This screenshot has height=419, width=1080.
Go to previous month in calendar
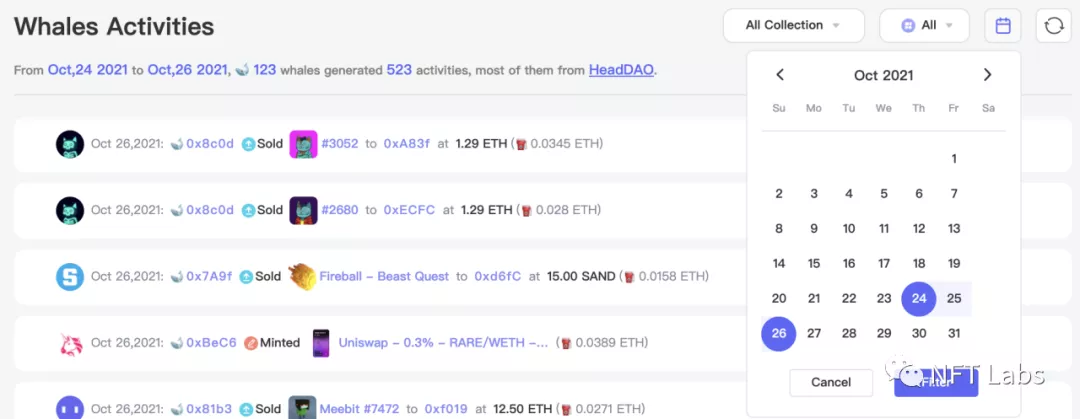click(780, 74)
